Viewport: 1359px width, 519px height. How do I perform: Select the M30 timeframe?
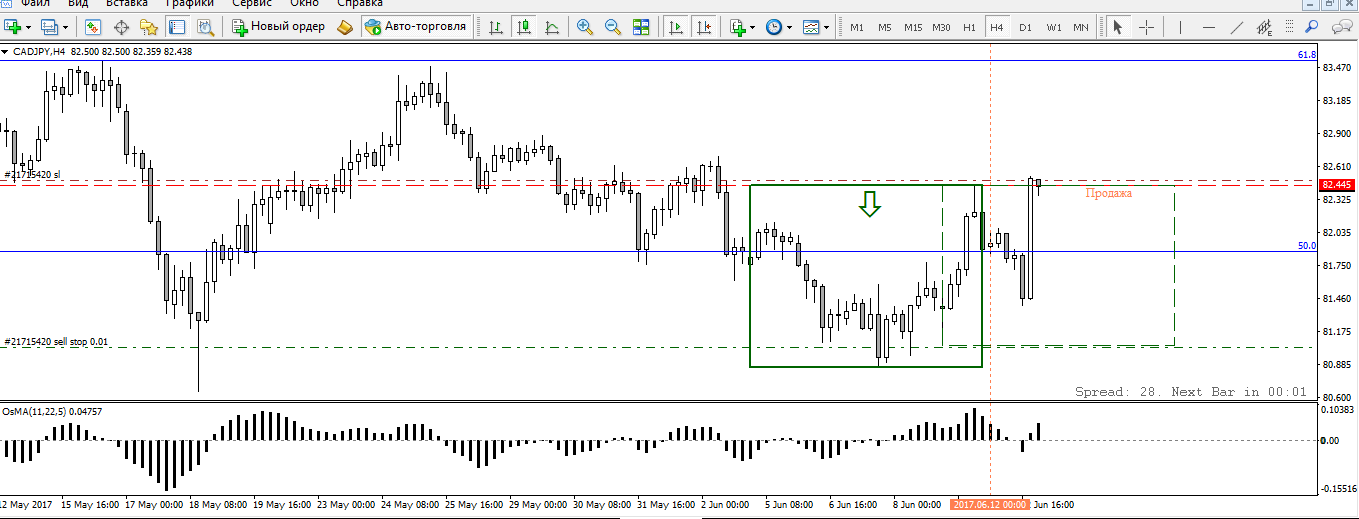(941, 27)
